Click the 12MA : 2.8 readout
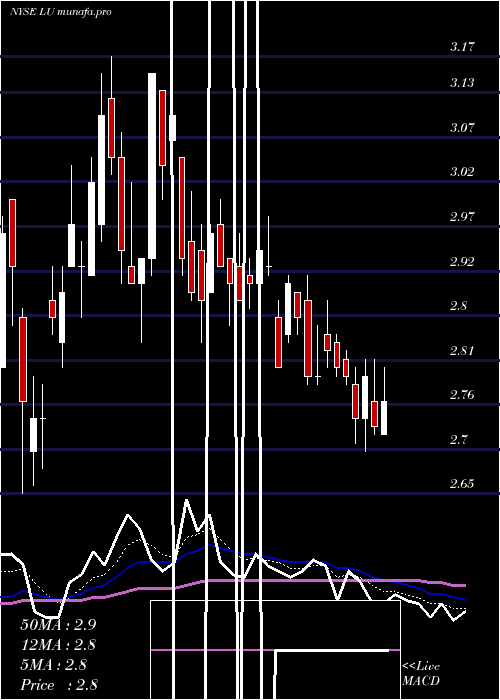500x700 pixels. coord(58,645)
